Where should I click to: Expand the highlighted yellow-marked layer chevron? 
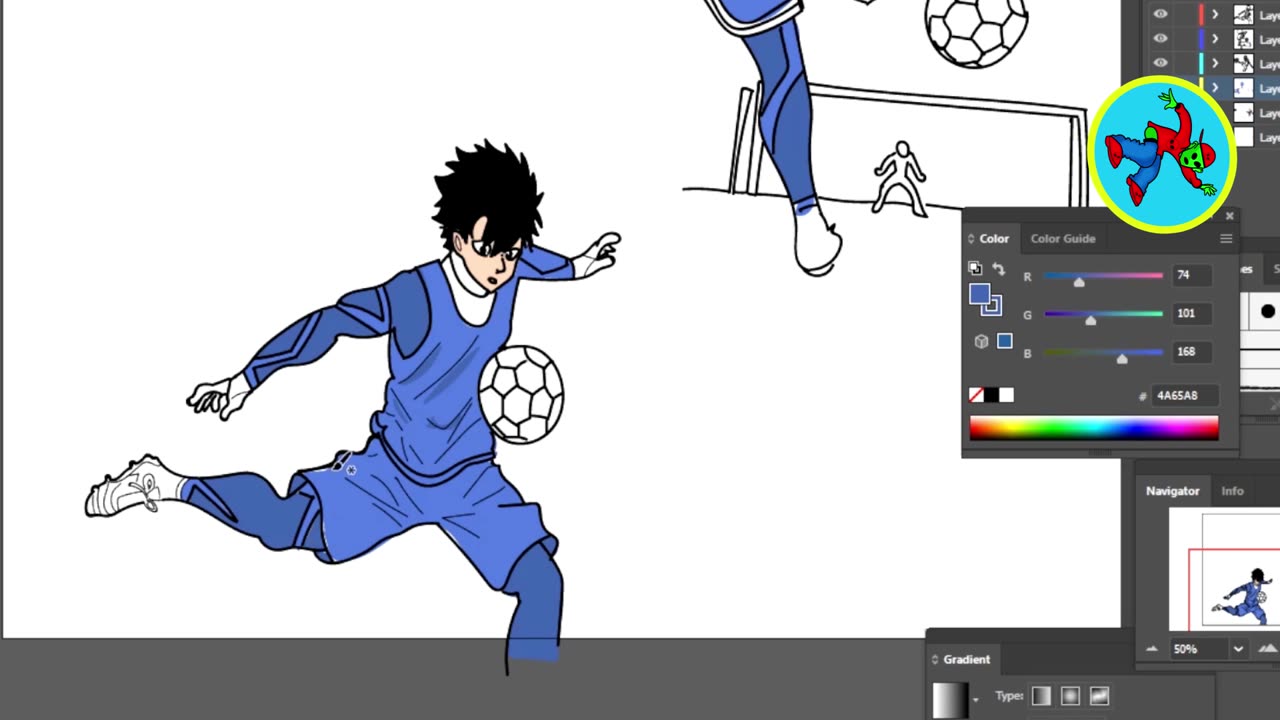[x=1215, y=88]
